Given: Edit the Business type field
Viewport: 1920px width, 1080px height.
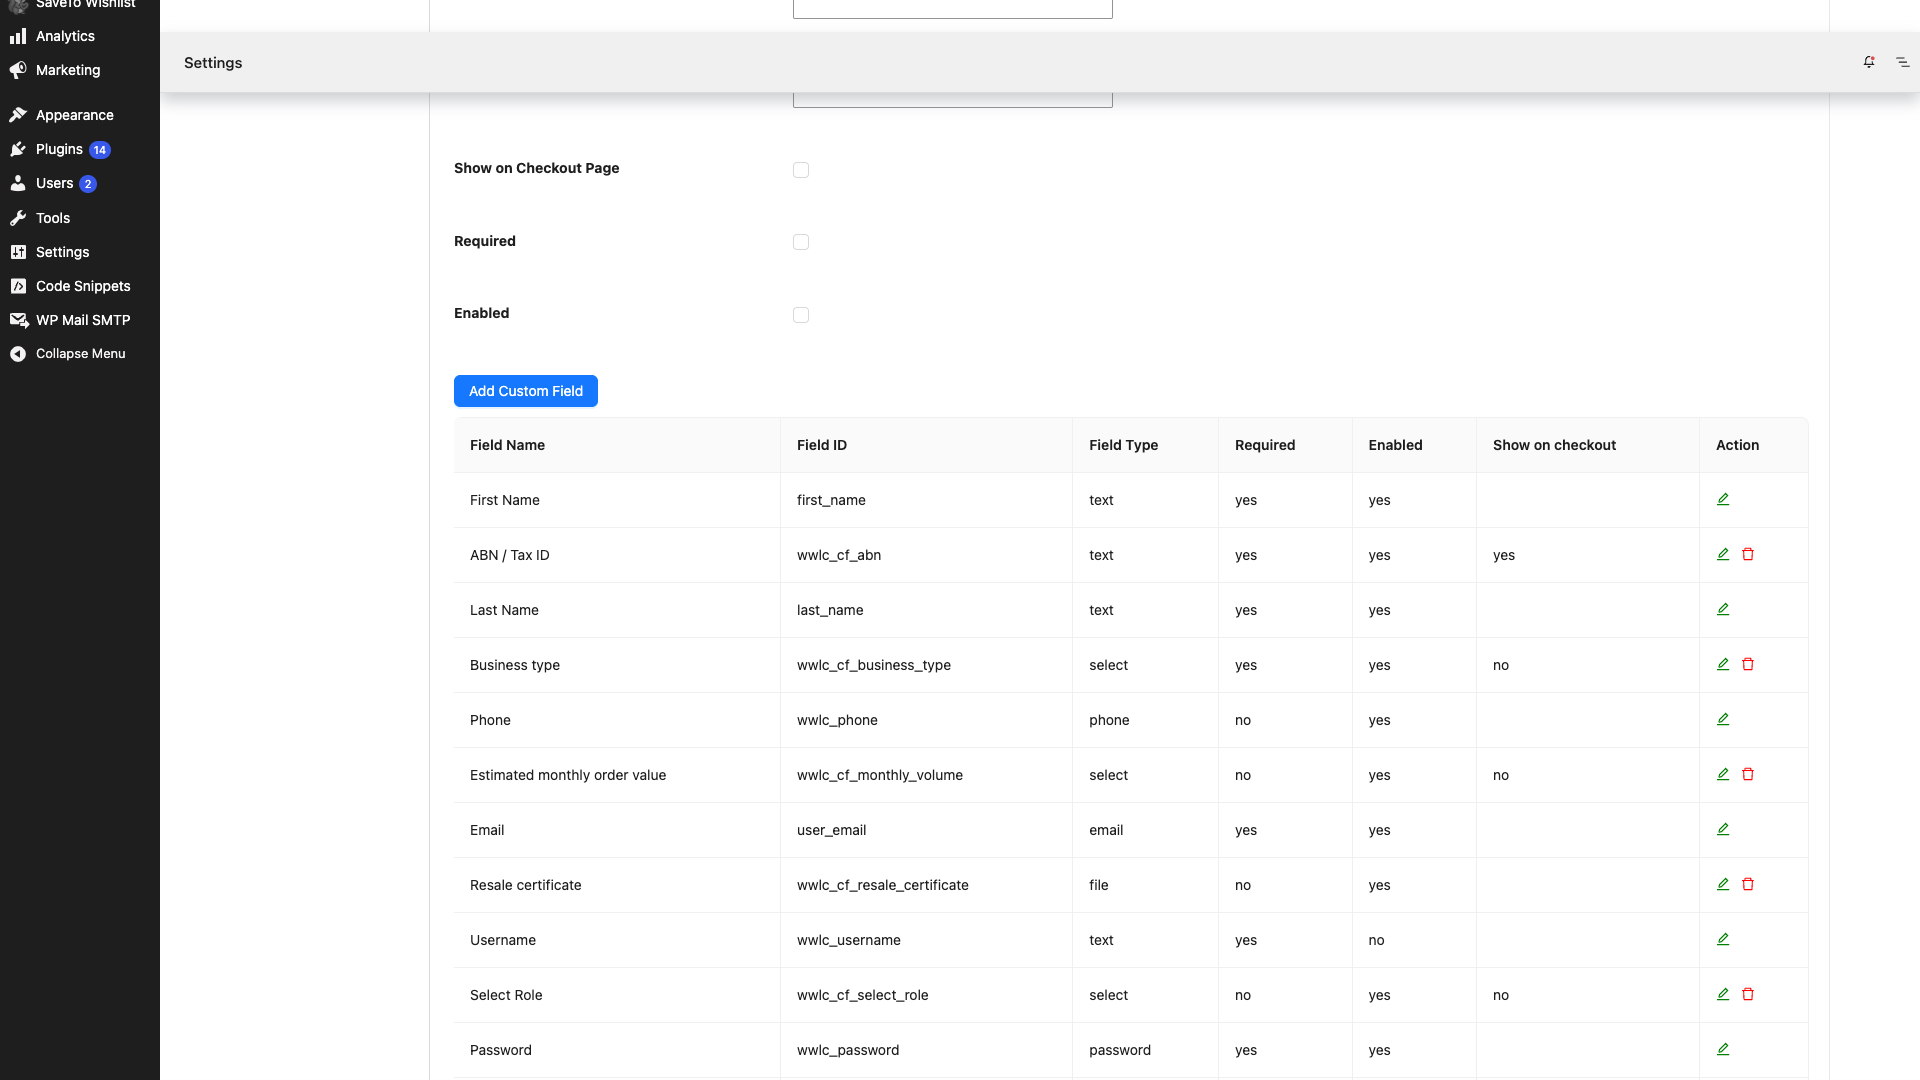Looking at the screenshot, I should (x=1723, y=664).
